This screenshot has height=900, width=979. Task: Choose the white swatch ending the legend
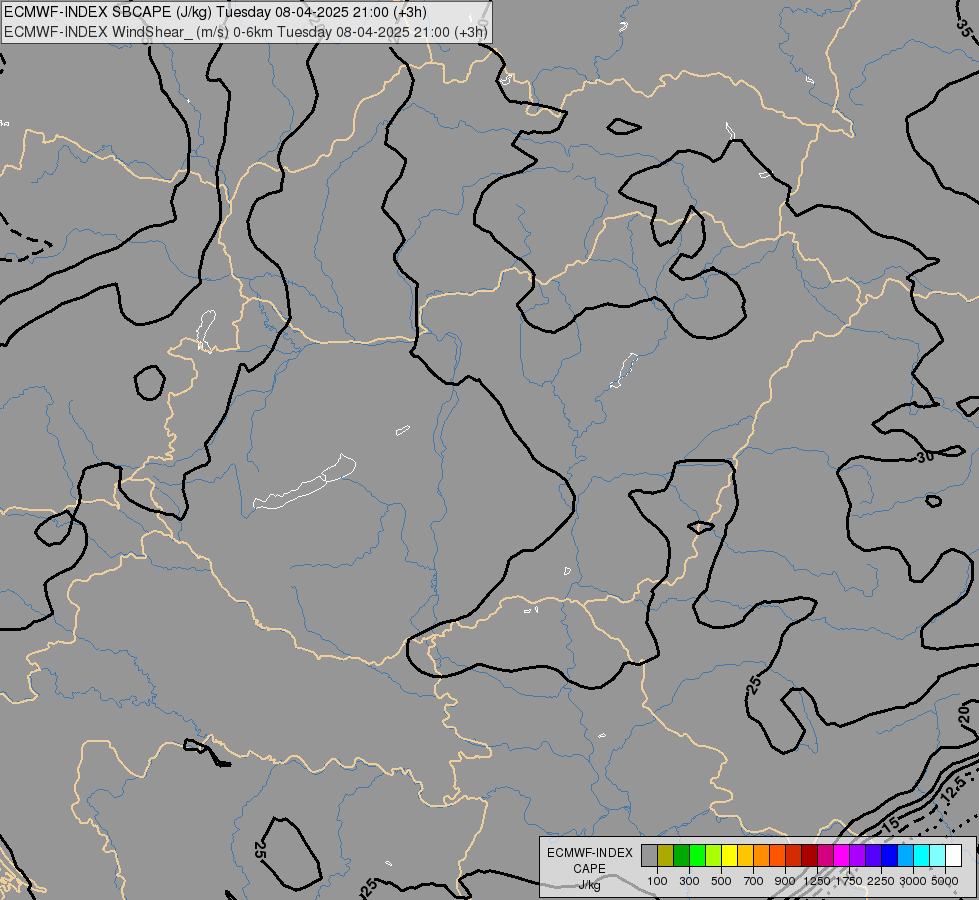953,856
